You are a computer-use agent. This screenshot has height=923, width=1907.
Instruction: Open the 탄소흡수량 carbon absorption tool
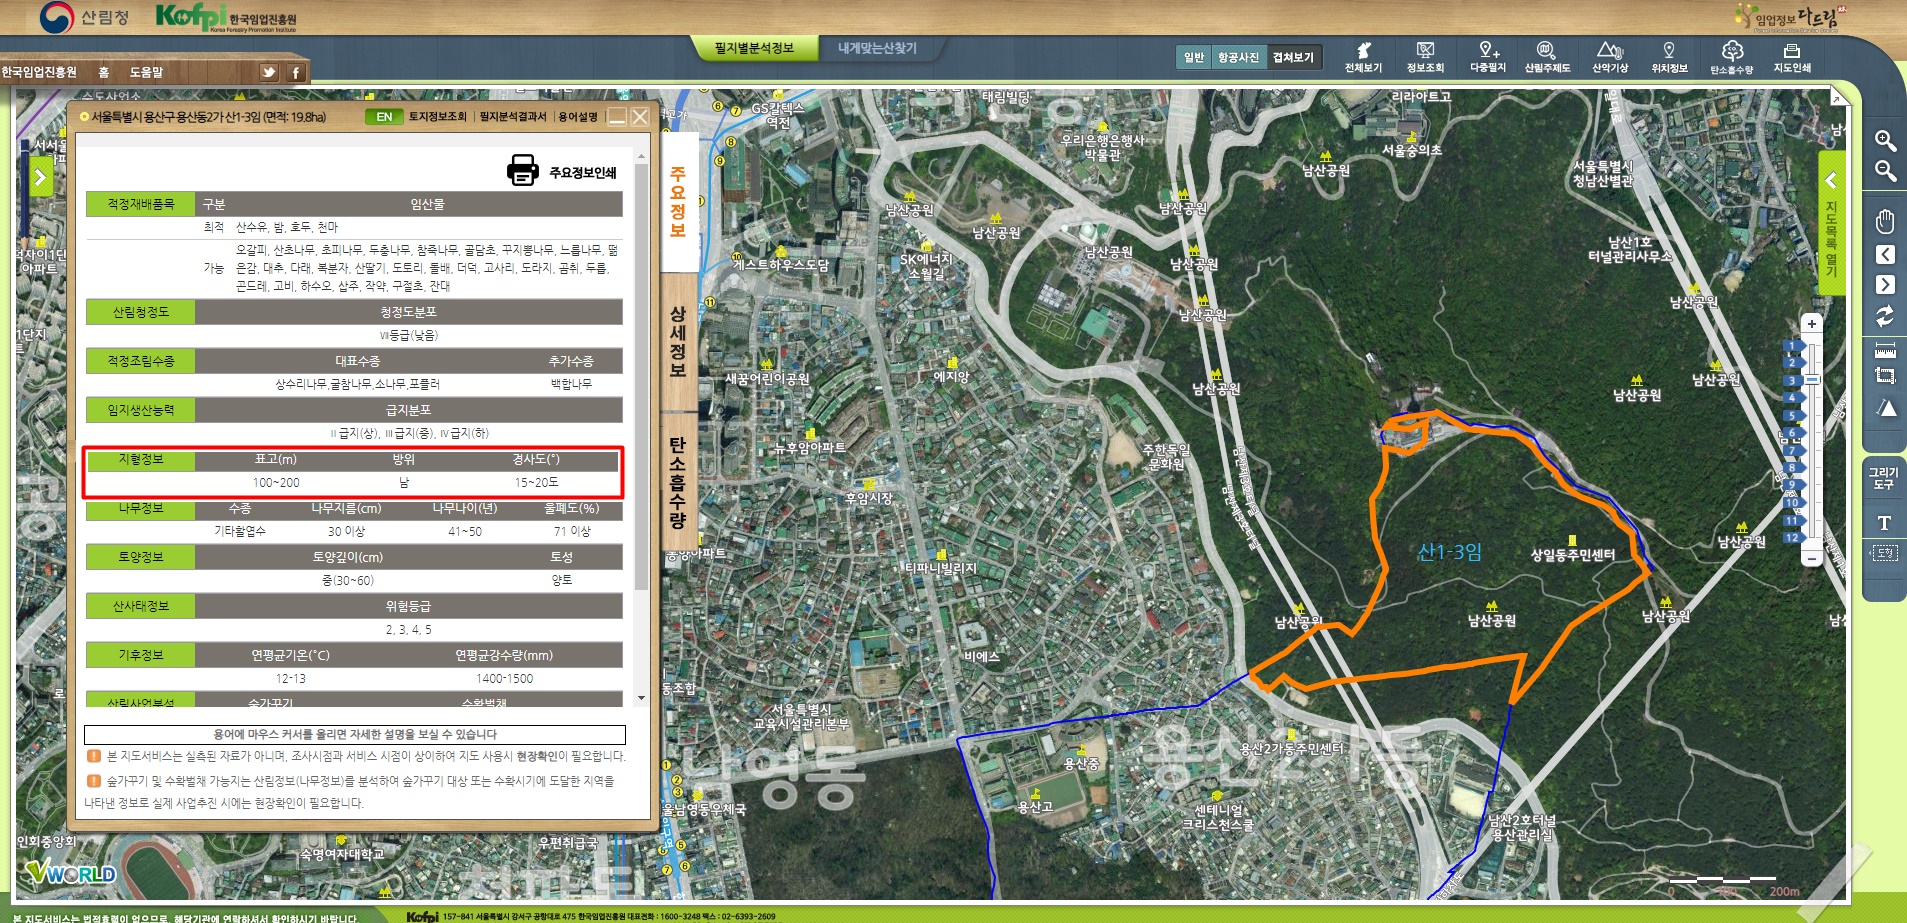(x=1731, y=57)
